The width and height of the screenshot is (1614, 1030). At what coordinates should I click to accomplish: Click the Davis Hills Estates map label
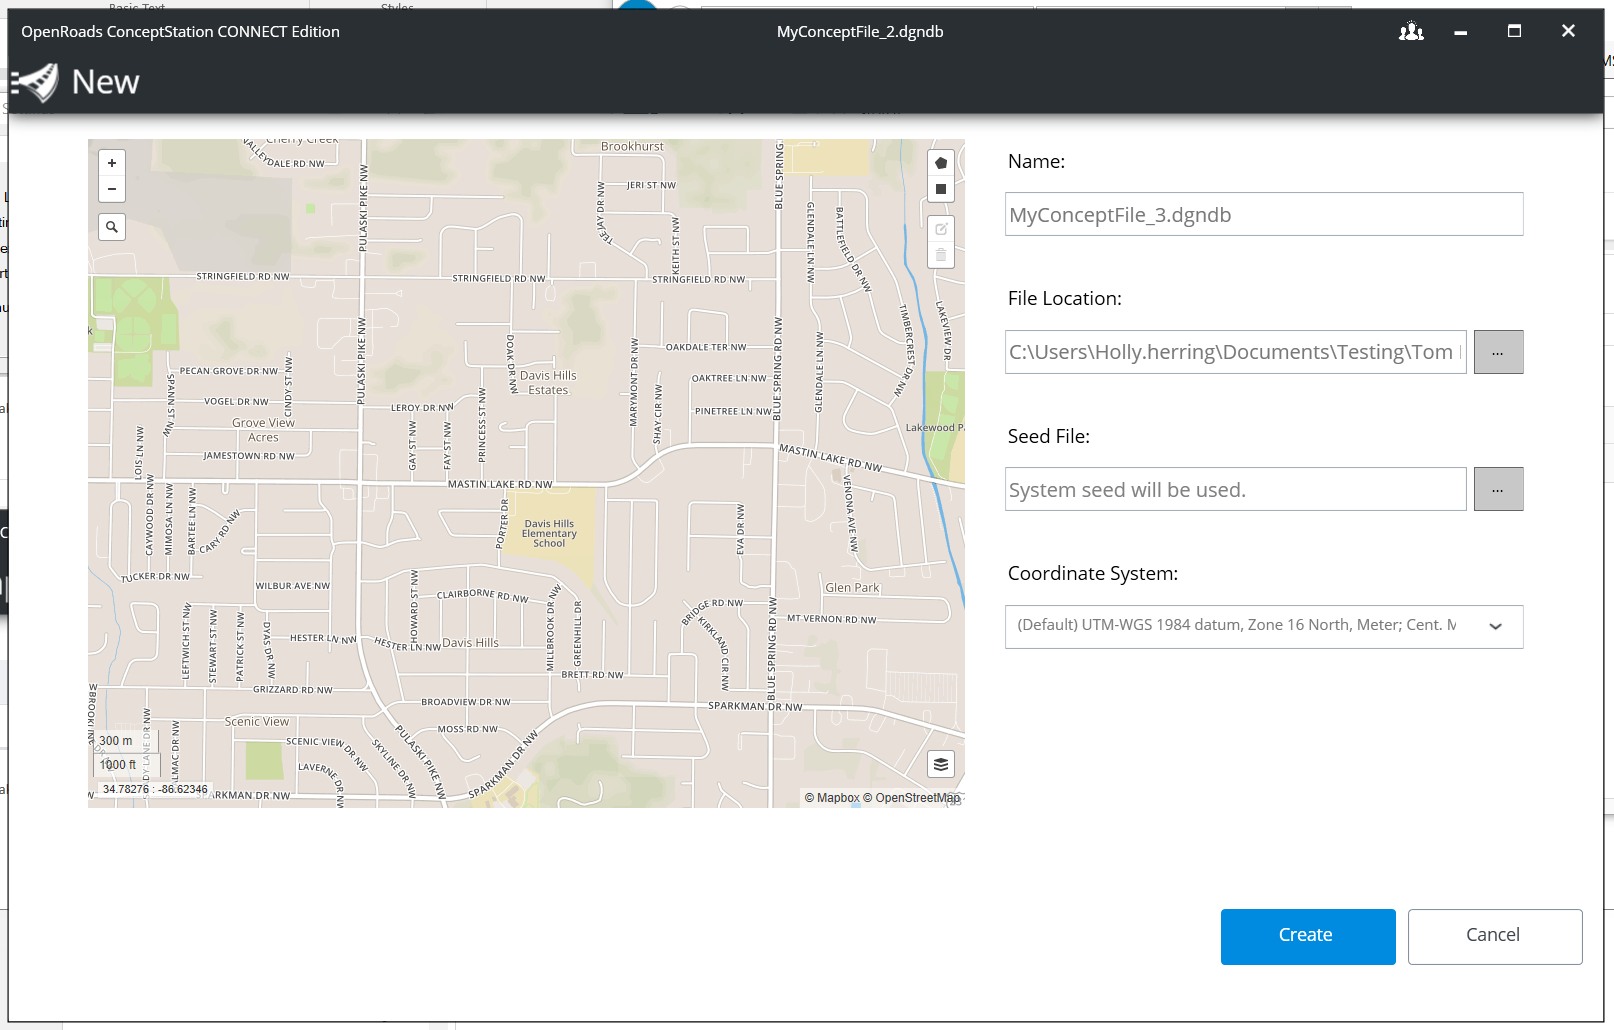pos(548,383)
